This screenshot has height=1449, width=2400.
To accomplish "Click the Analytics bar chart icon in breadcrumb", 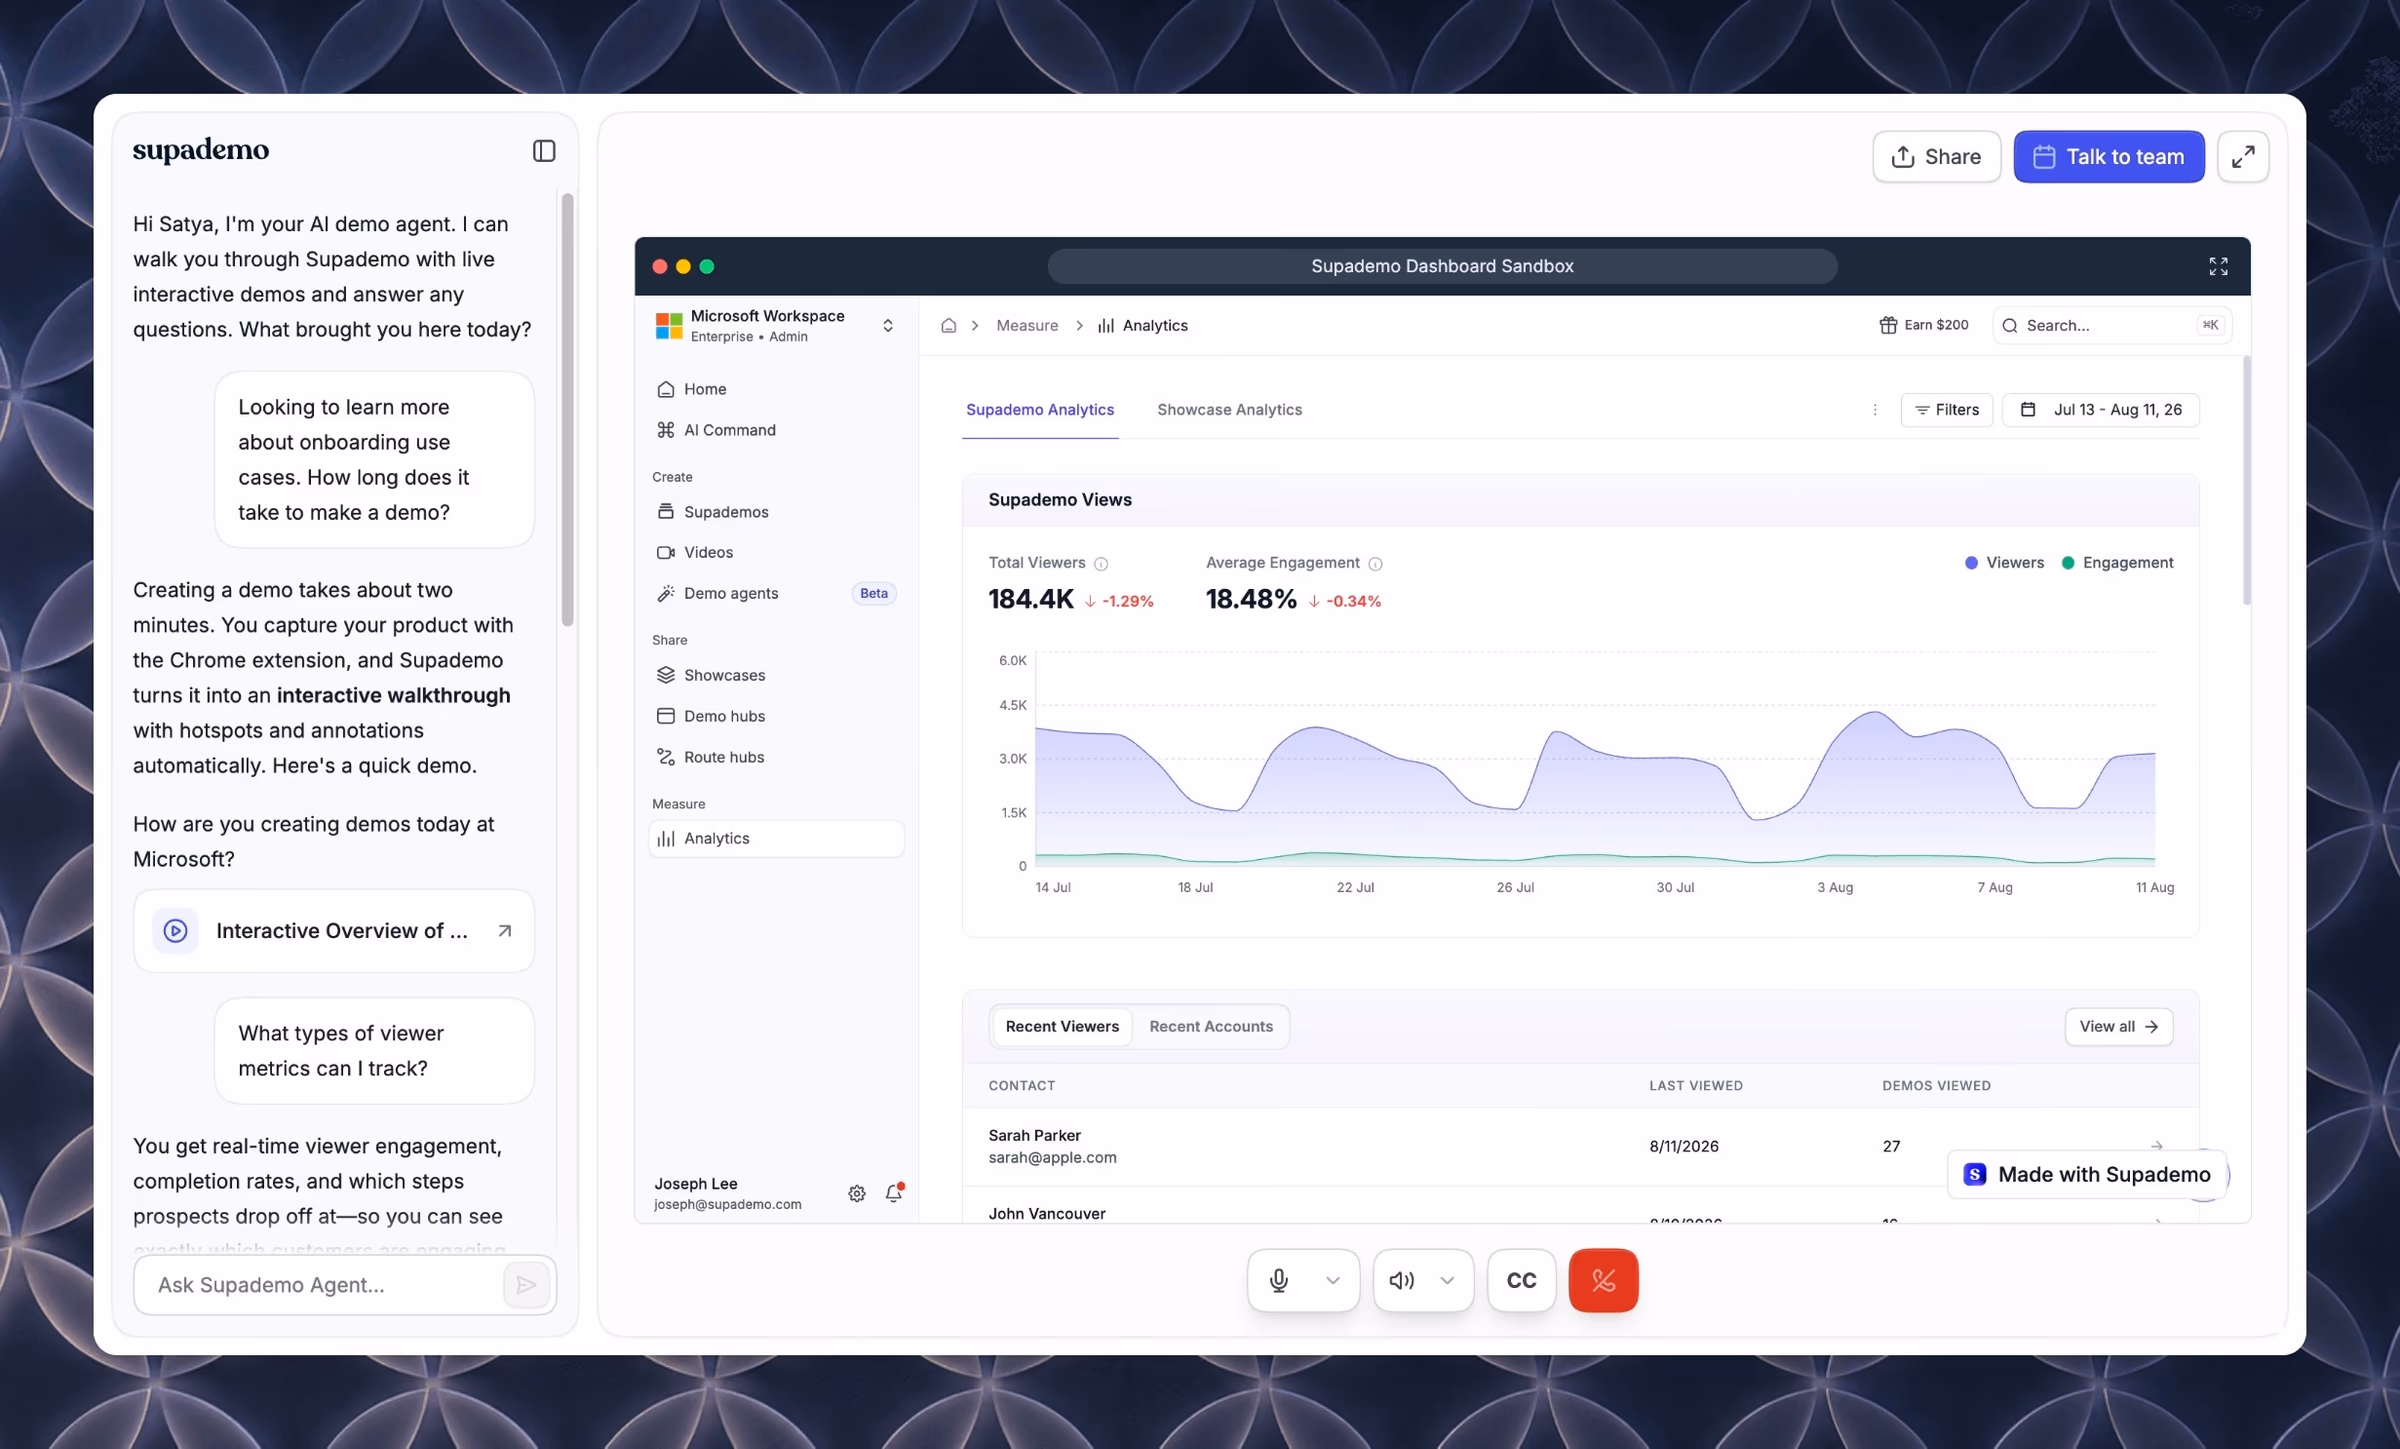I will coord(1105,326).
